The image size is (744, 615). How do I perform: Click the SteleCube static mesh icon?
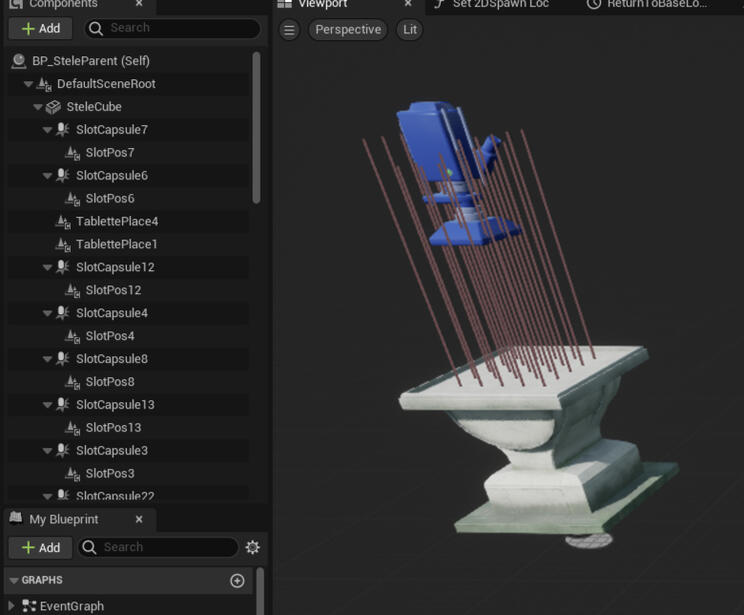53,107
